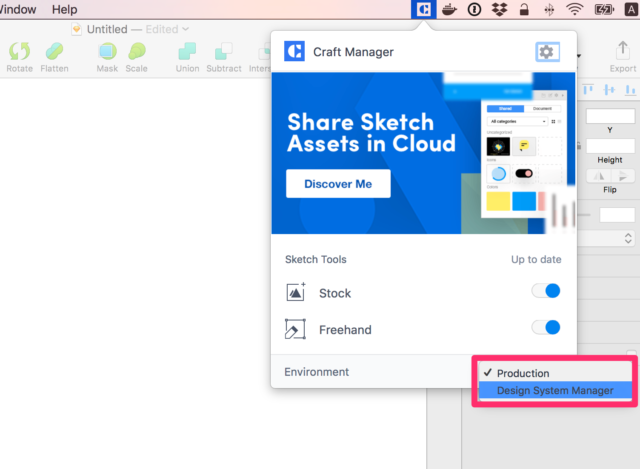Image resolution: width=640 pixels, height=469 pixels.
Task: Click the align vertical centers icon
Action: point(609,89)
